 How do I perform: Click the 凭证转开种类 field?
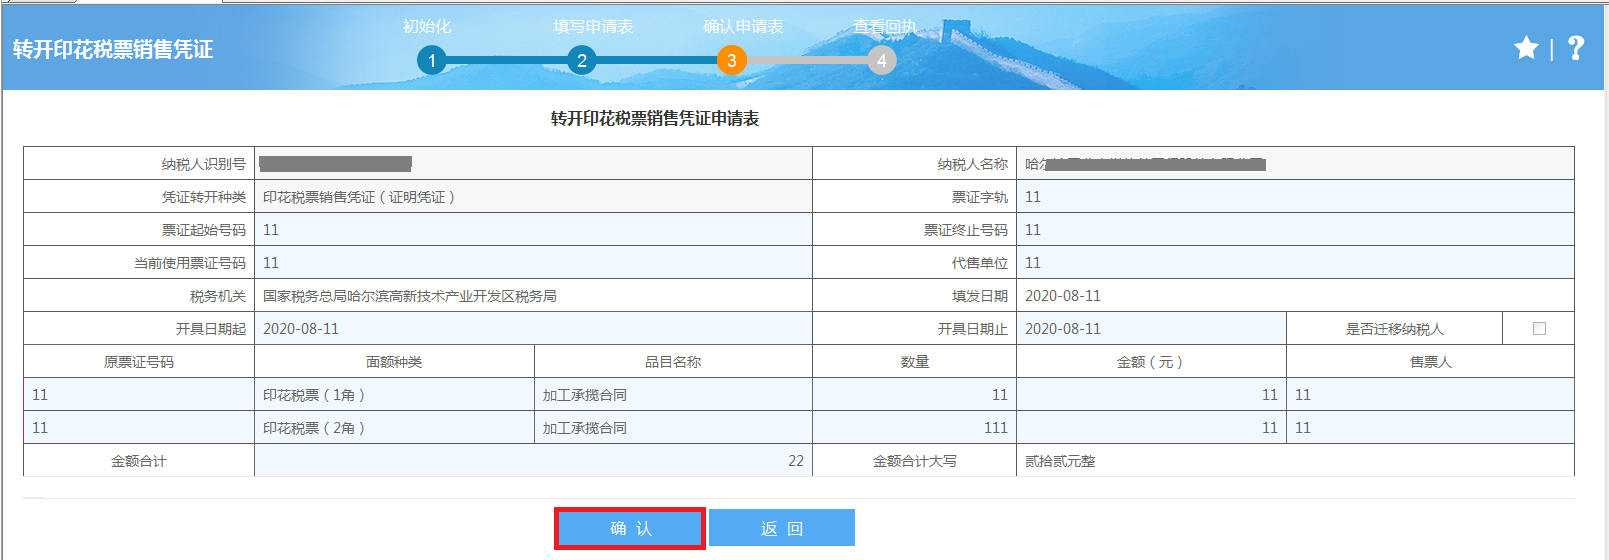(533, 197)
